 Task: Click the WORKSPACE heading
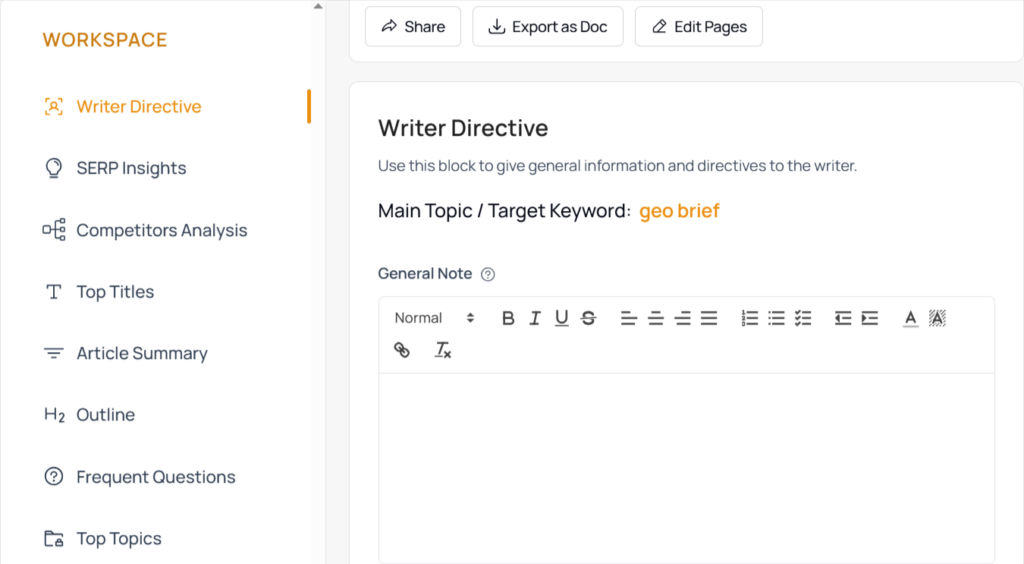[x=105, y=40]
